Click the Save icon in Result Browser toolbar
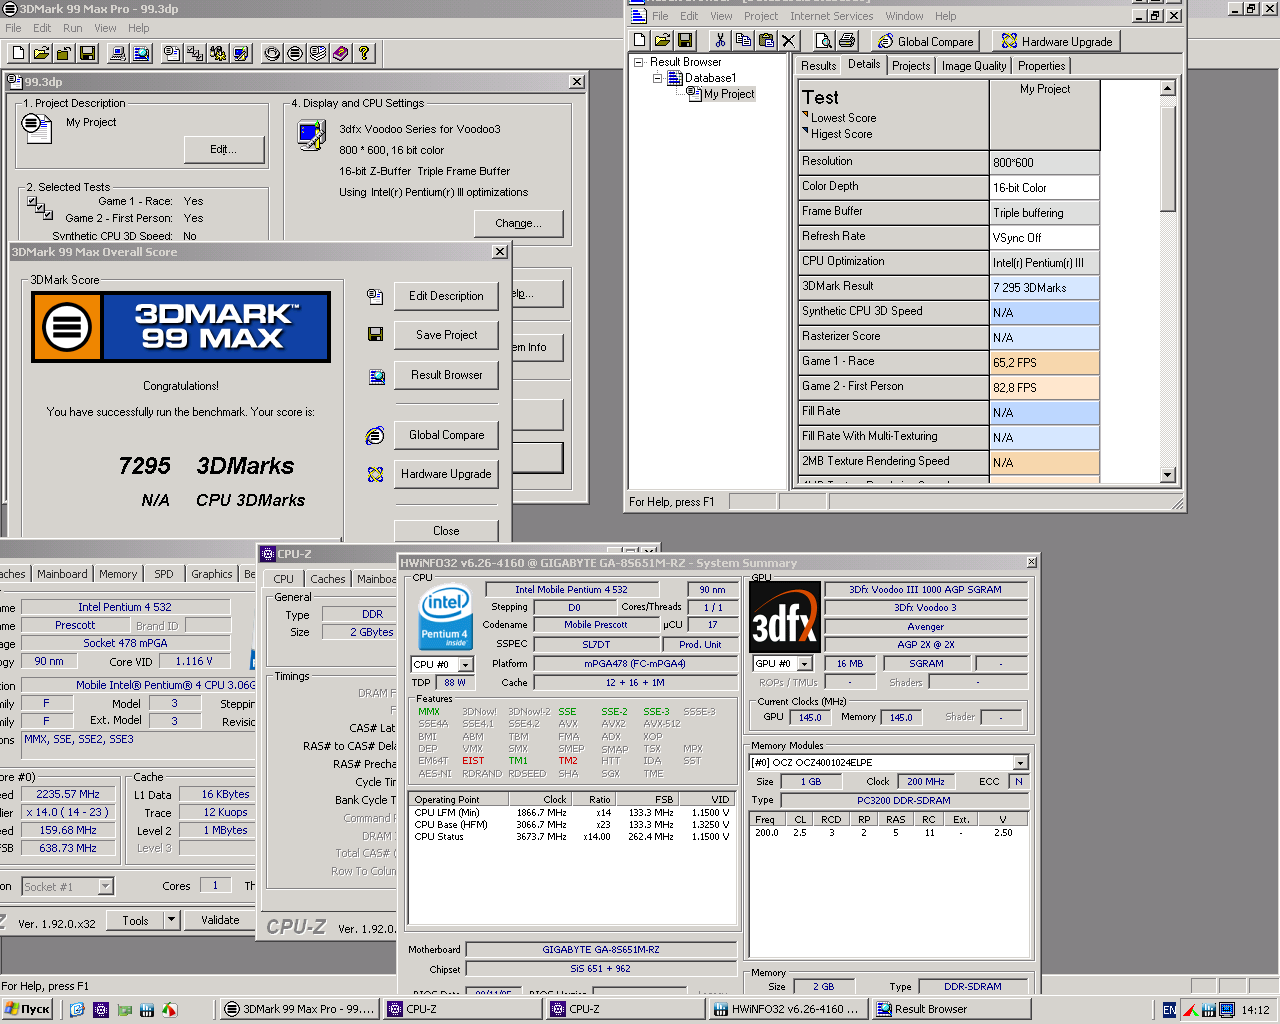 pyautogui.click(x=685, y=40)
